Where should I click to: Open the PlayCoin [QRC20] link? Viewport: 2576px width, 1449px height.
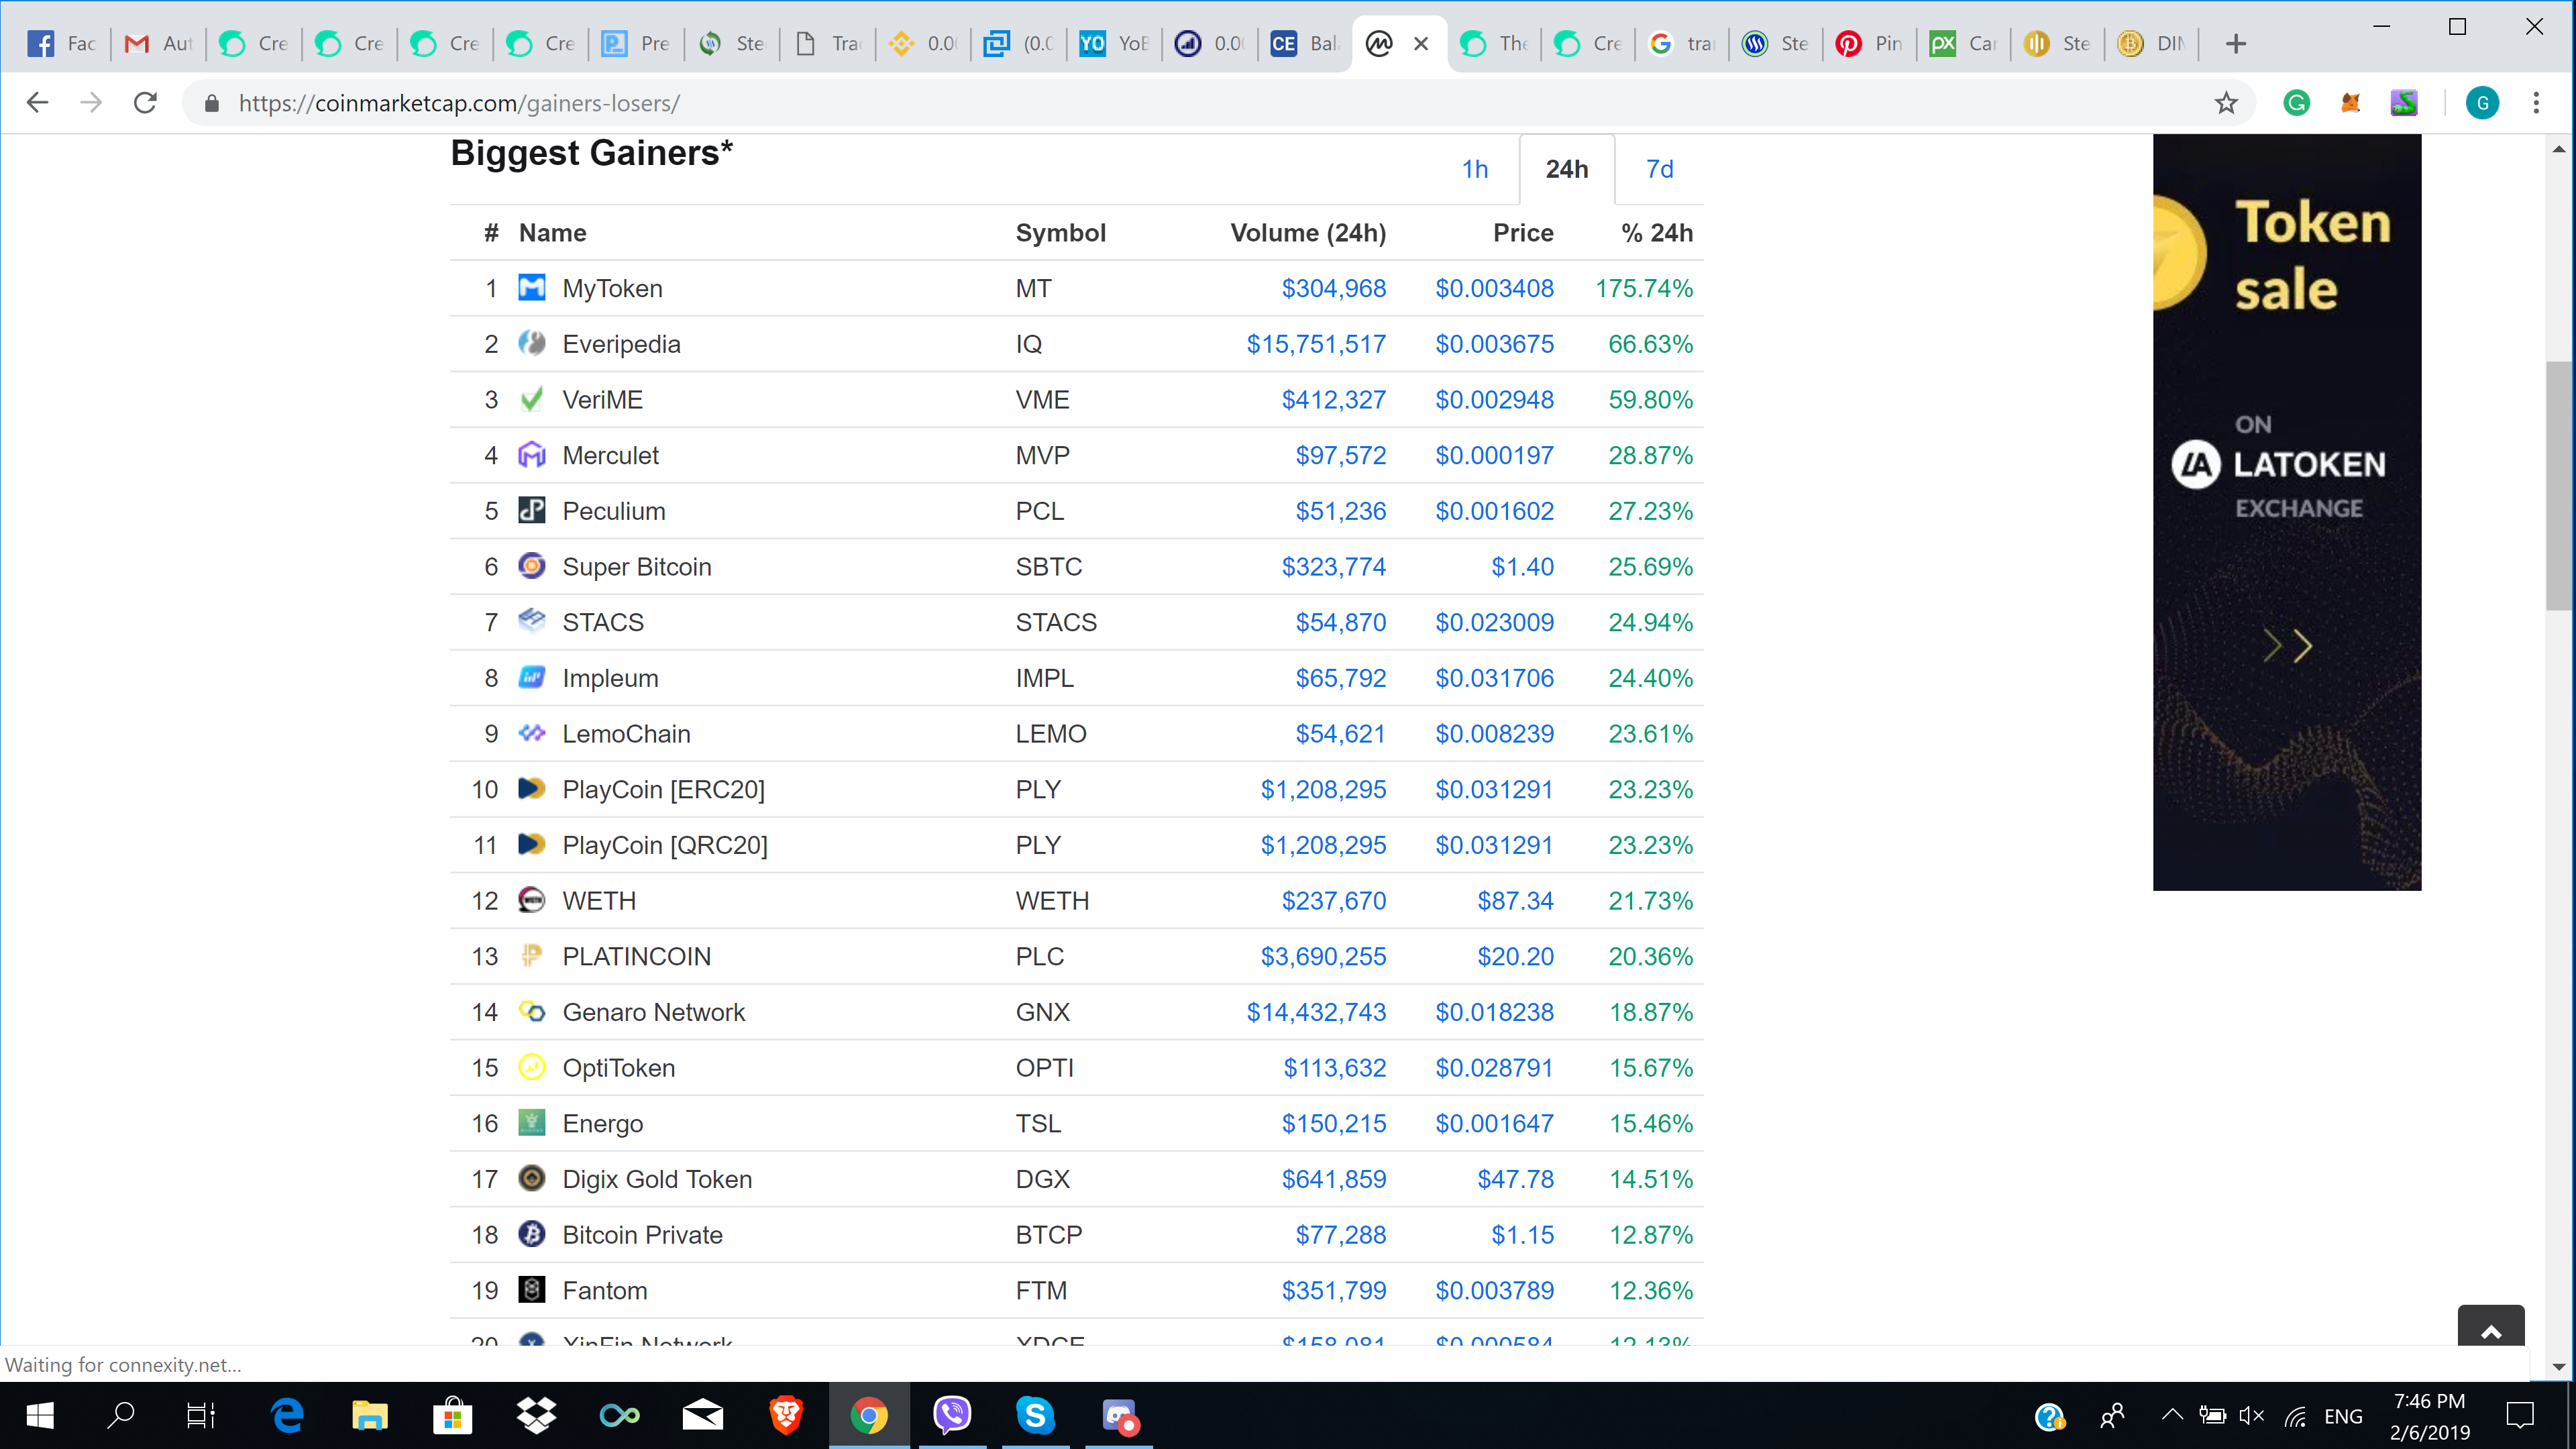pyautogui.click(x=665, y=845)
